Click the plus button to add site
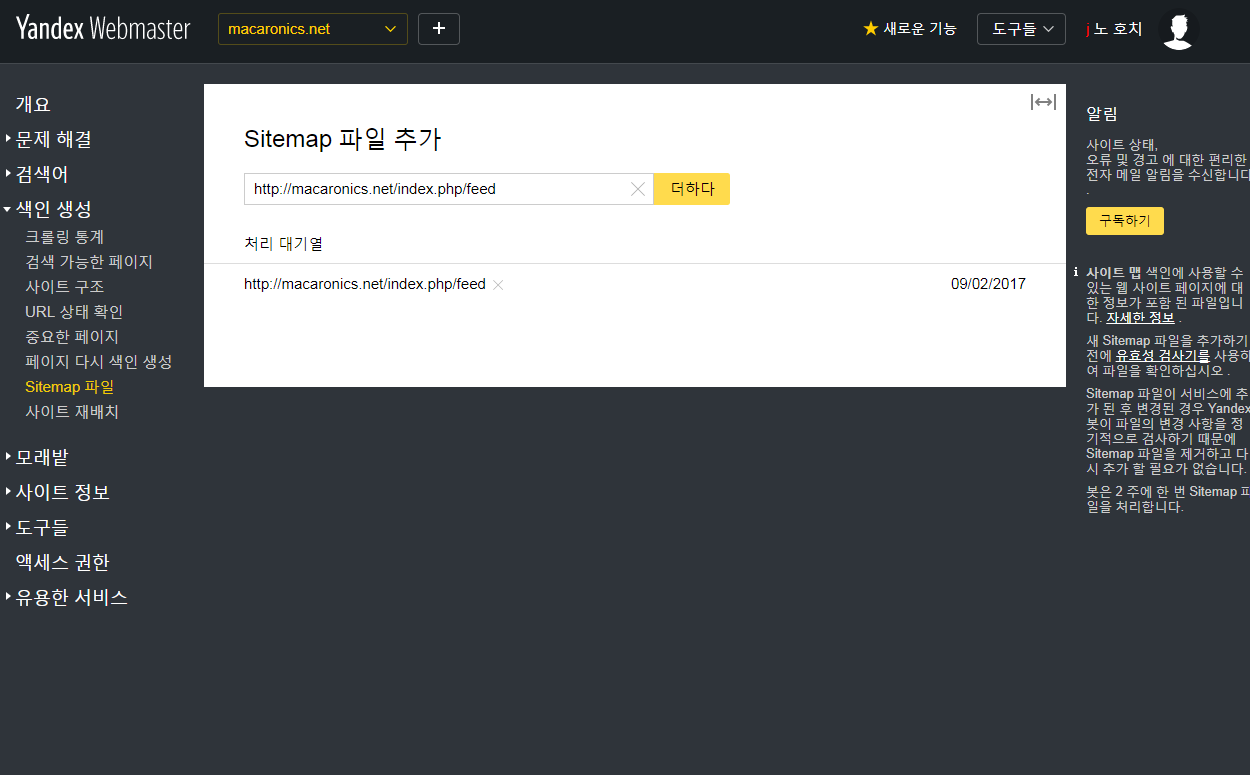The width and height of the screenshot is (1250, 775). [x=439, y=29]
